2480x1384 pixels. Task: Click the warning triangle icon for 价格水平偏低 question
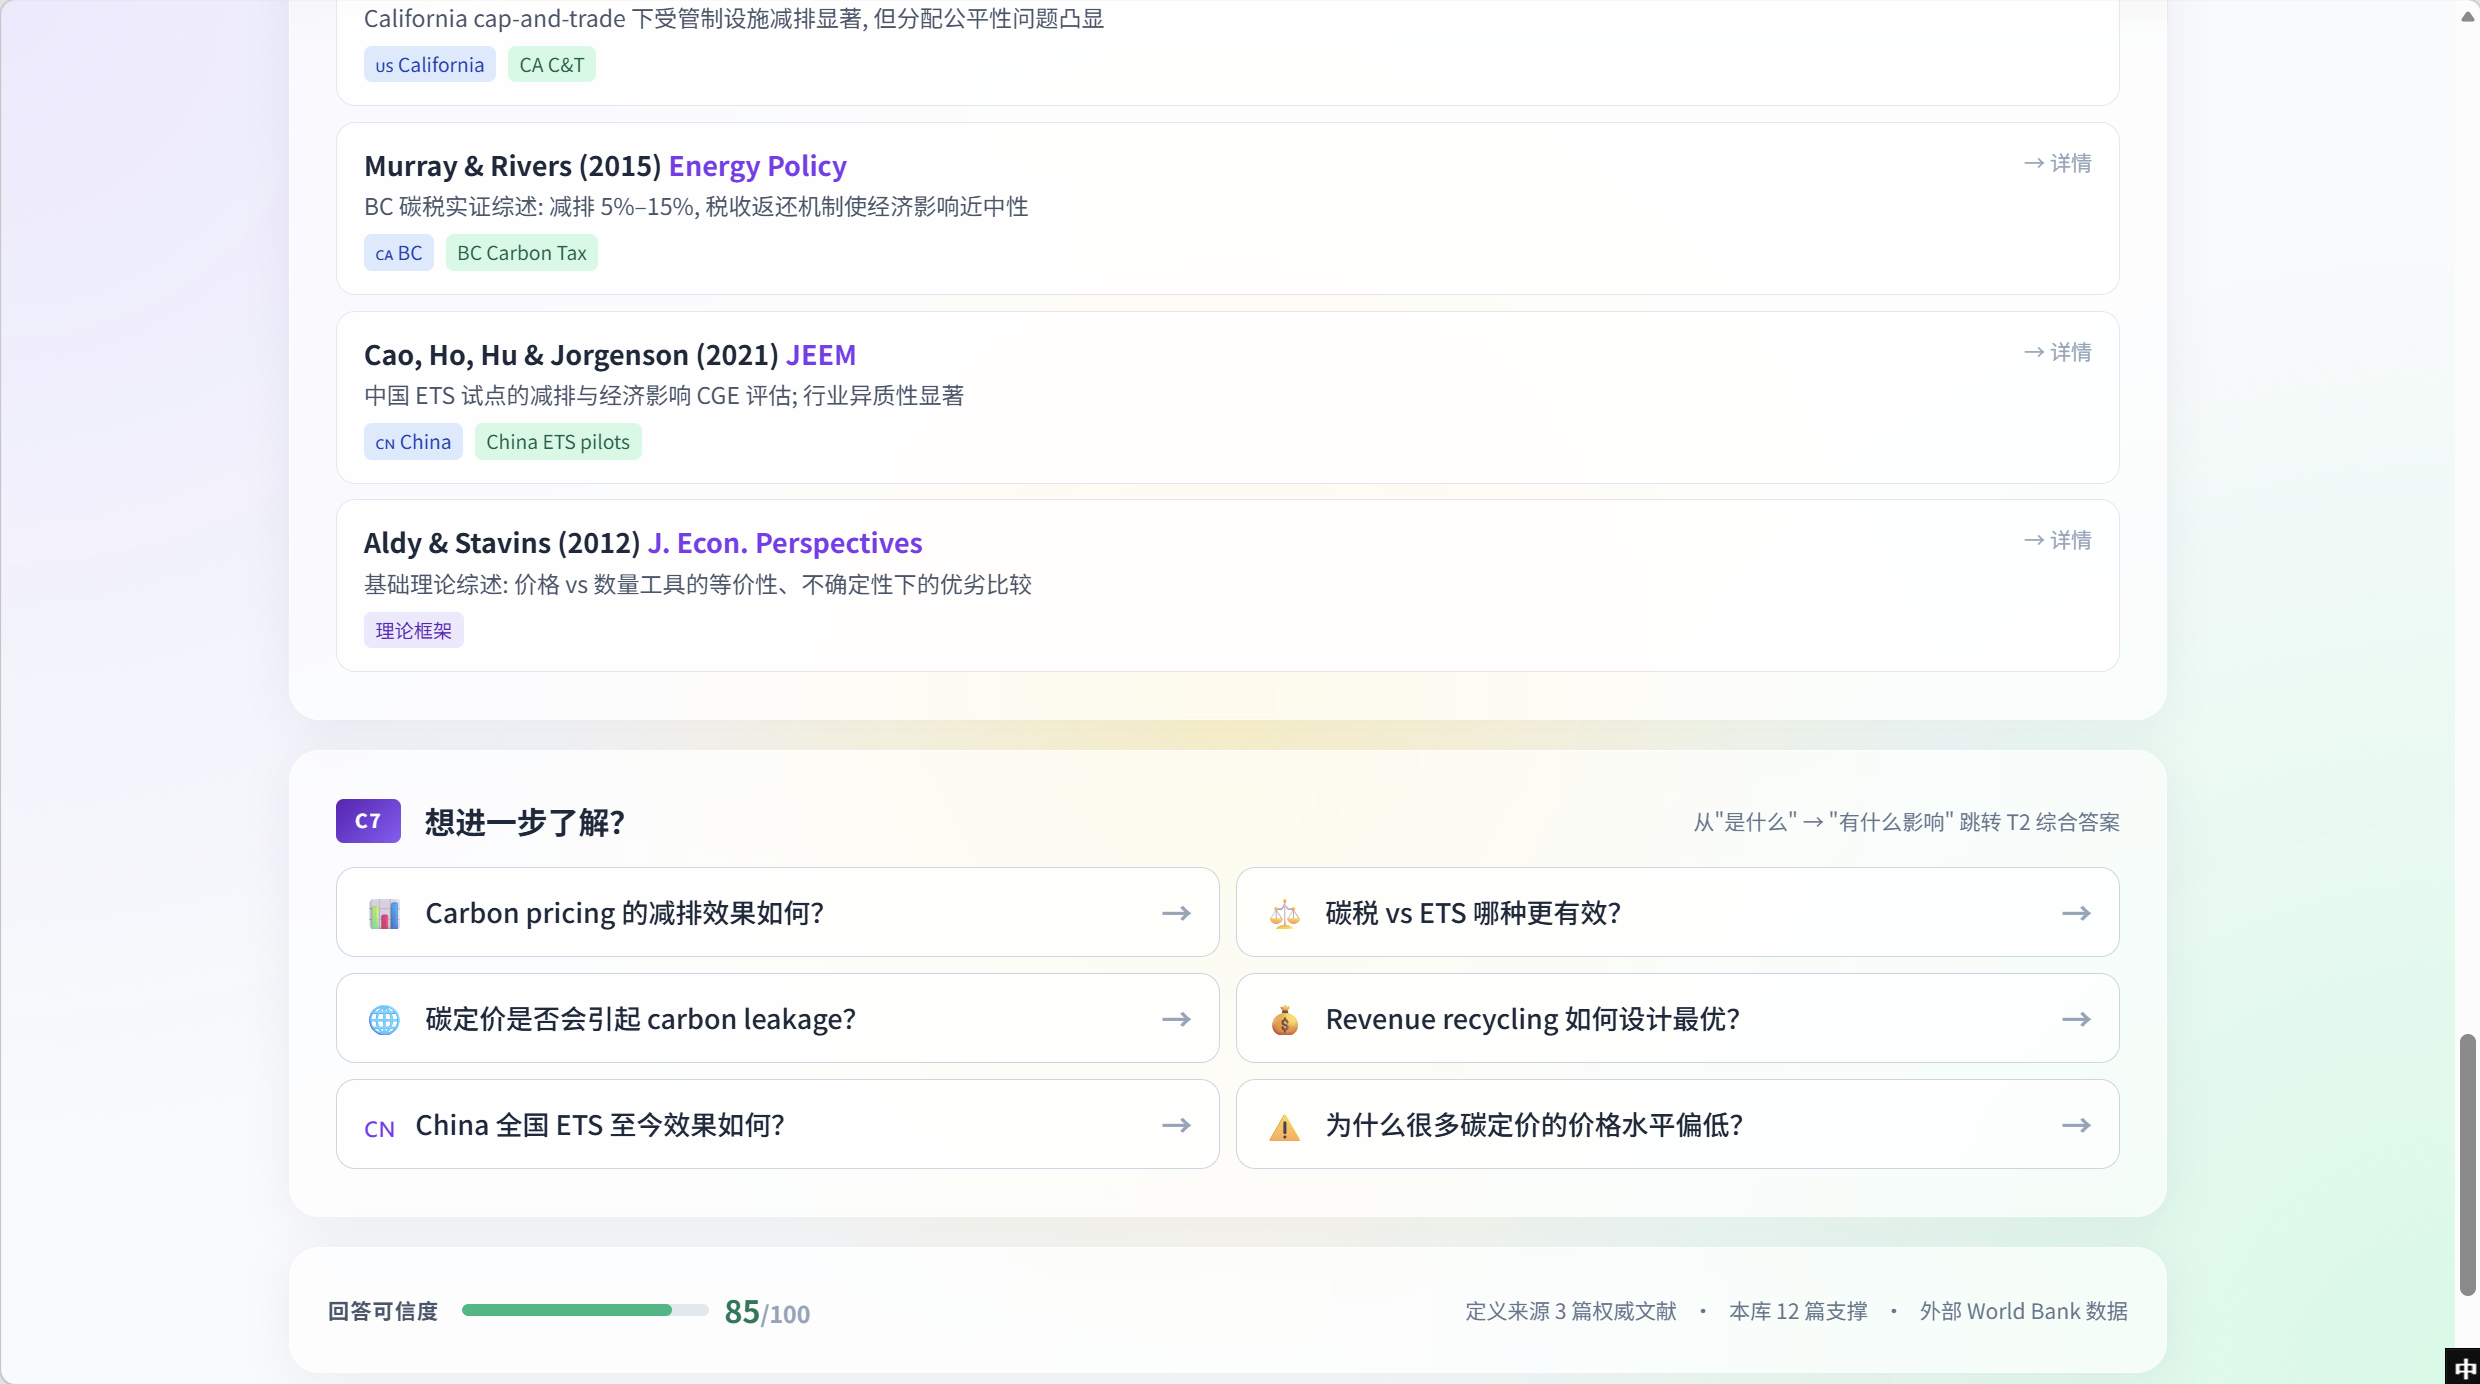tap(1284, 1126)
